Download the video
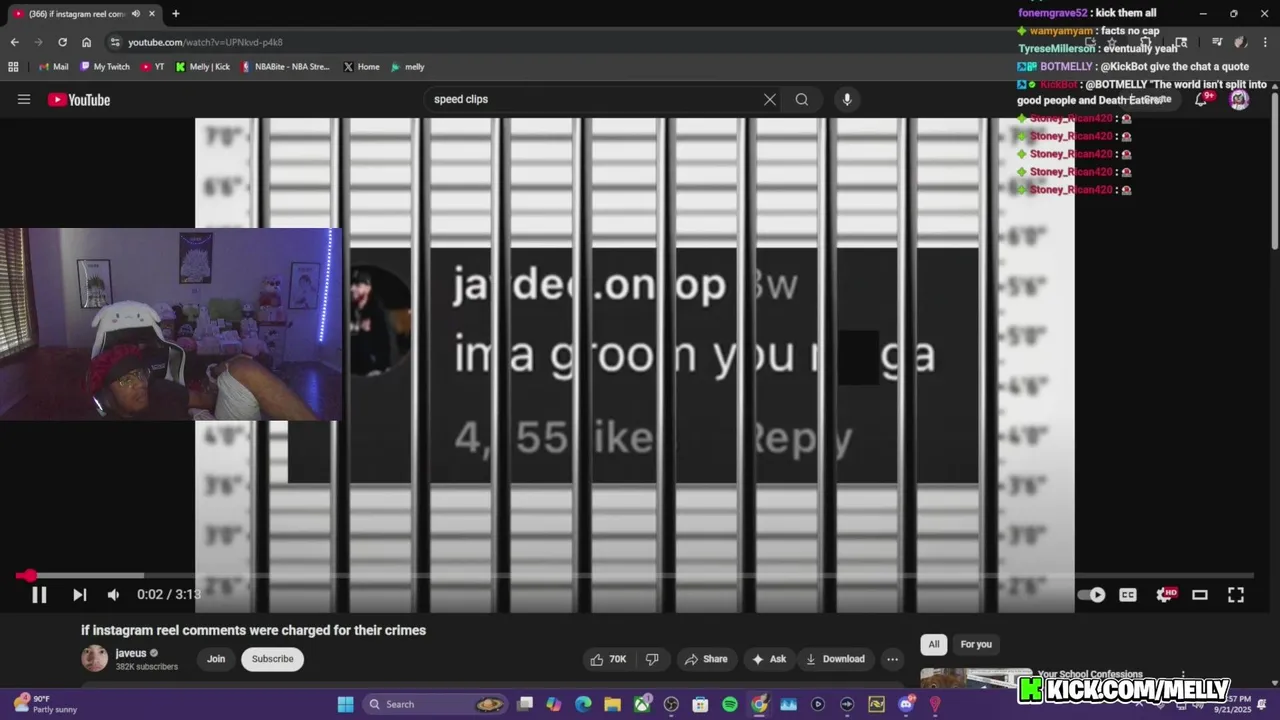Viewport: 1280px width, 720px height. [x=836, y=659]
